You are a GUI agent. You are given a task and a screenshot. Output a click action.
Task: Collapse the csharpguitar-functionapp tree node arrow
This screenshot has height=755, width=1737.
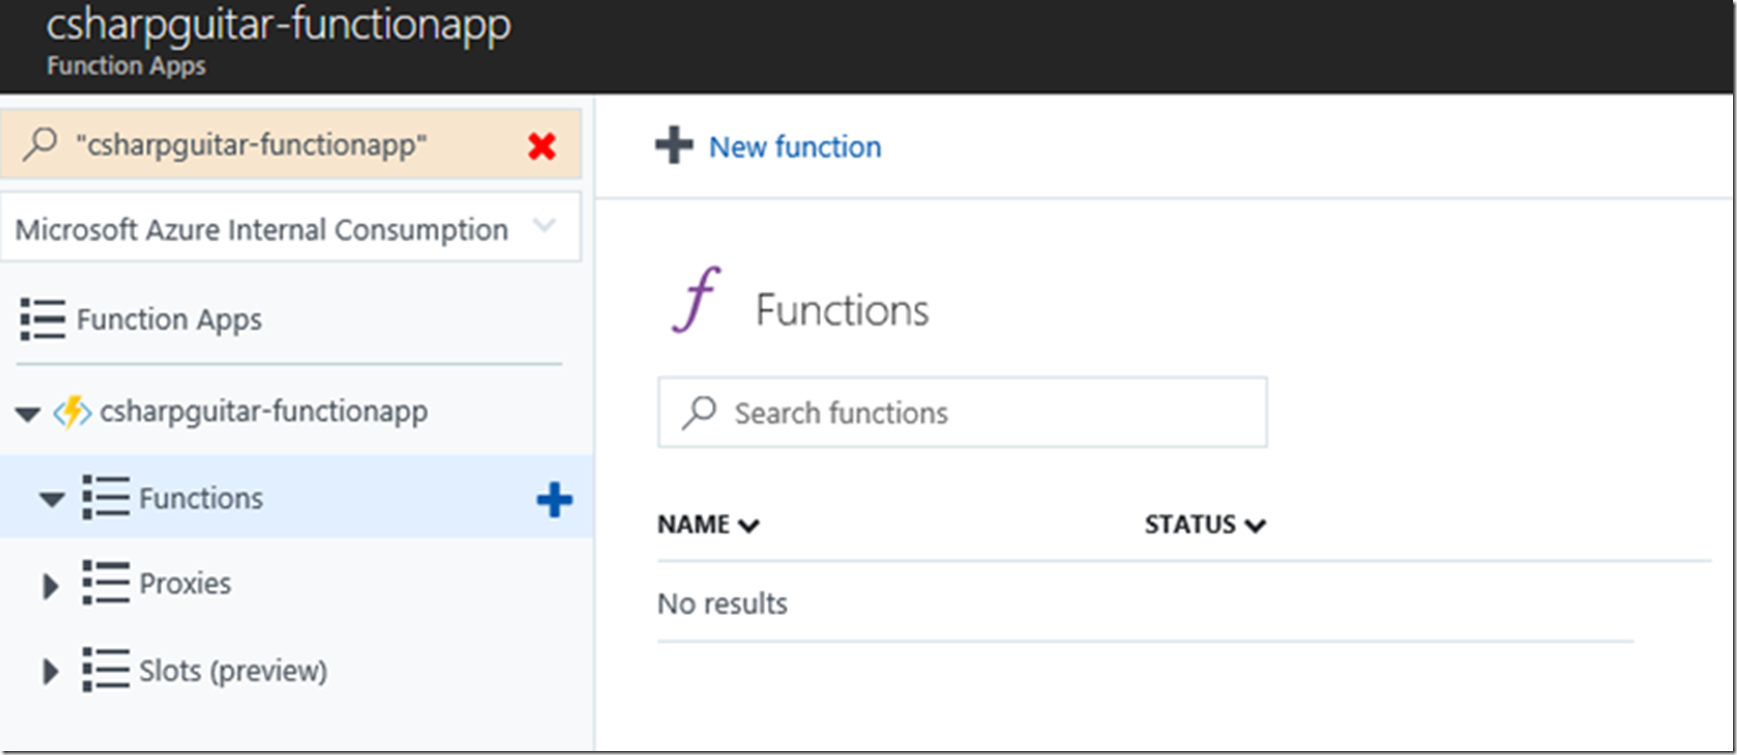click(x=28, y=413)
